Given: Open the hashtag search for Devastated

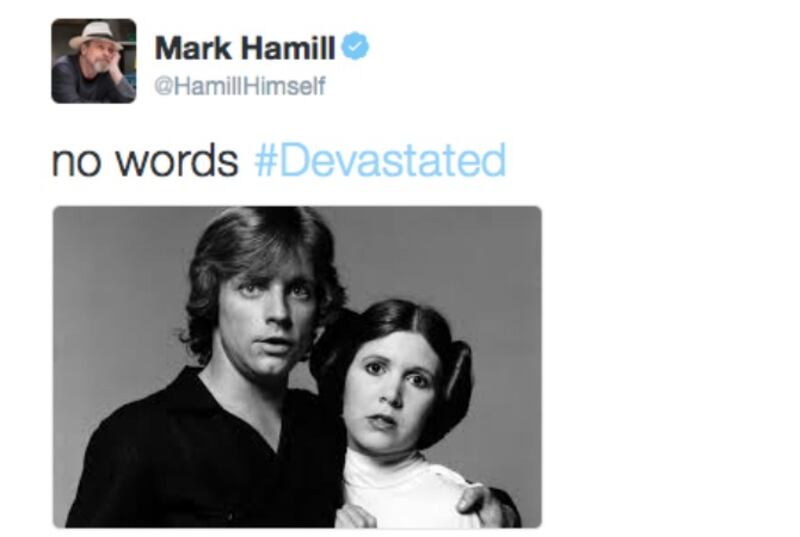Looking at the screenshot, I should [x=380, y=160].
